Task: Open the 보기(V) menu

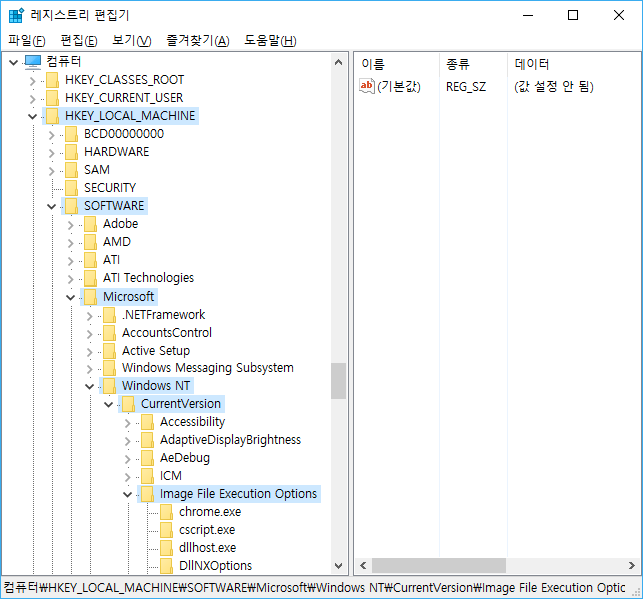Action: (x=132, y=40)
